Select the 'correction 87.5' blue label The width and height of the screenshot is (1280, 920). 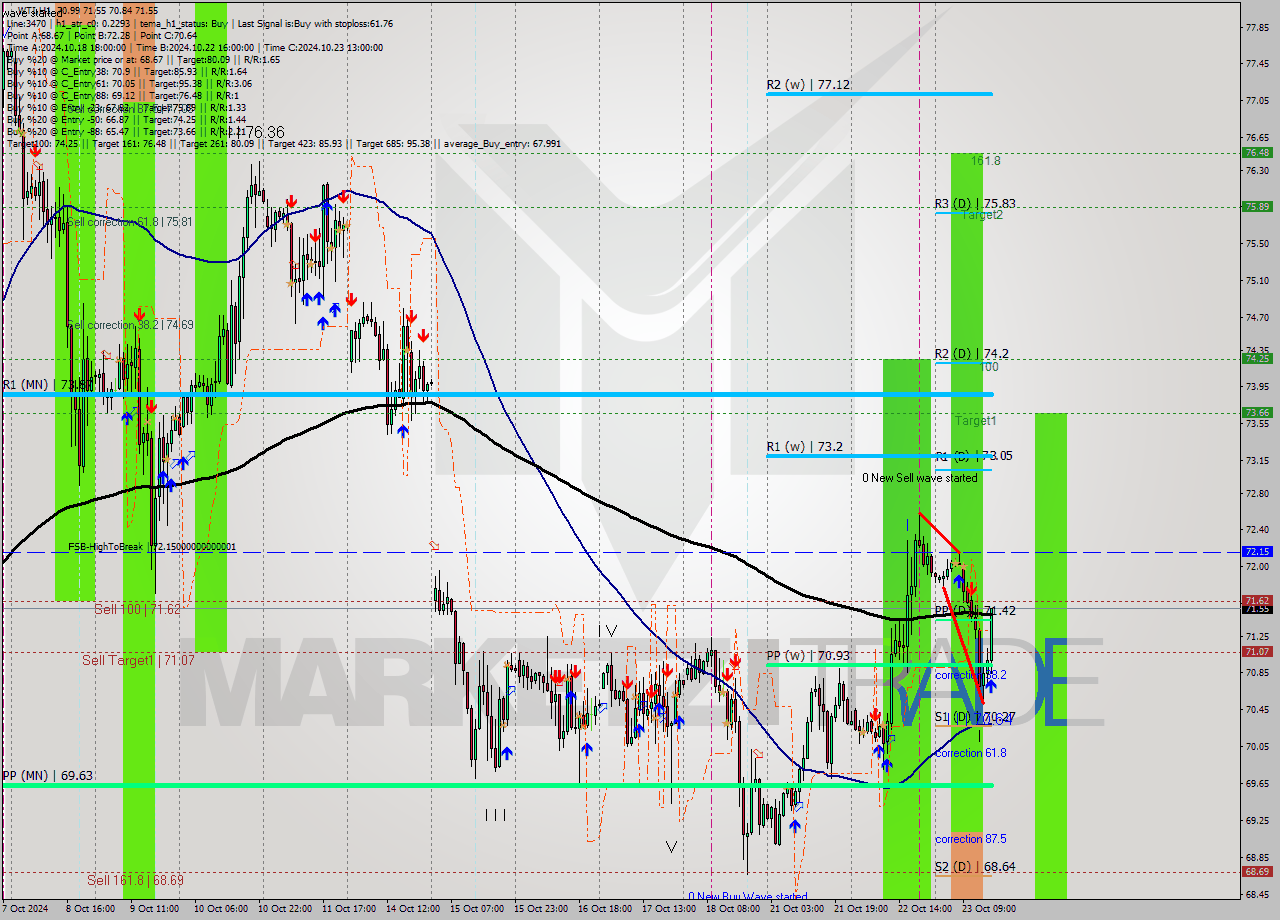pyautogui.click(x=971, y=839)
